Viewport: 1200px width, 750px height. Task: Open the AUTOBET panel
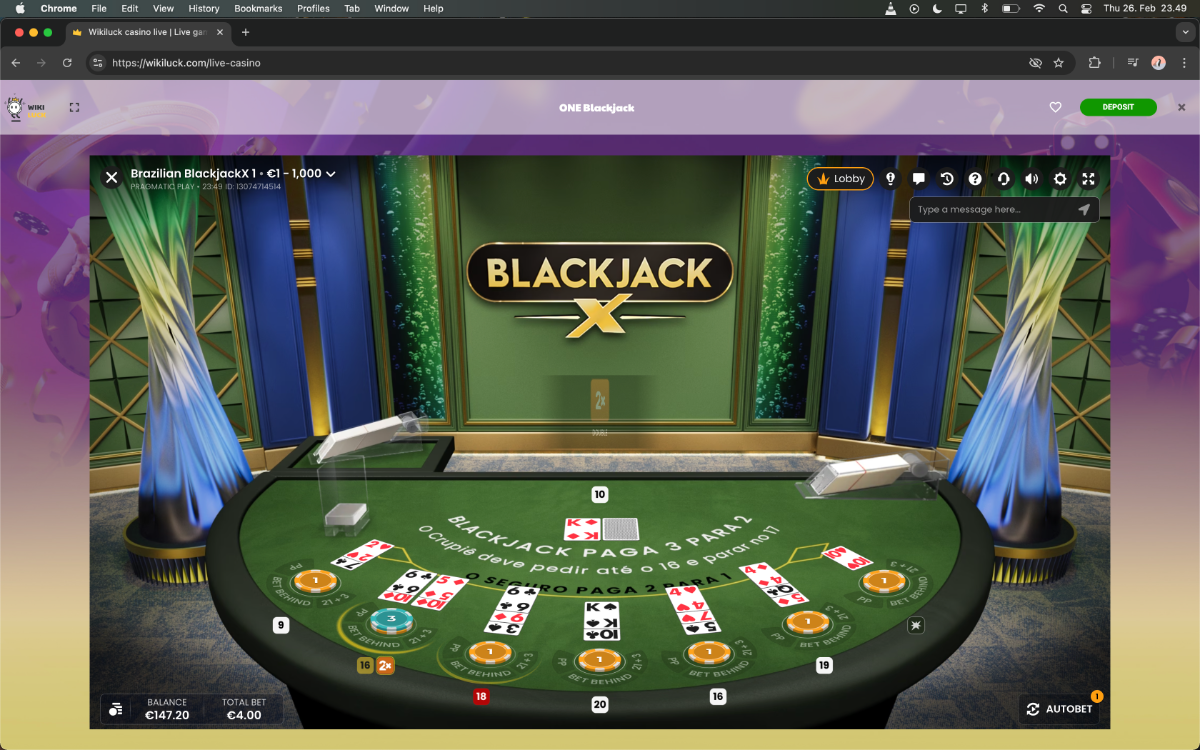[1060, 709]
